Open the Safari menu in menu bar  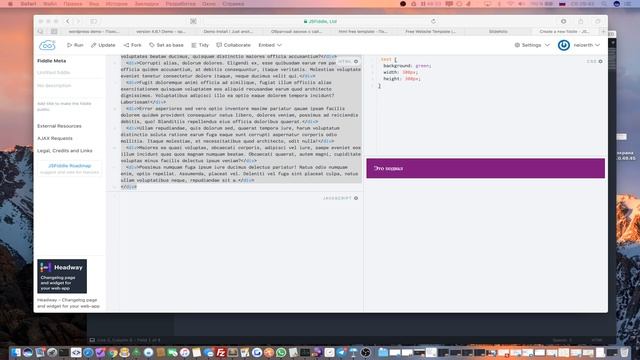[x=29, y=4]
